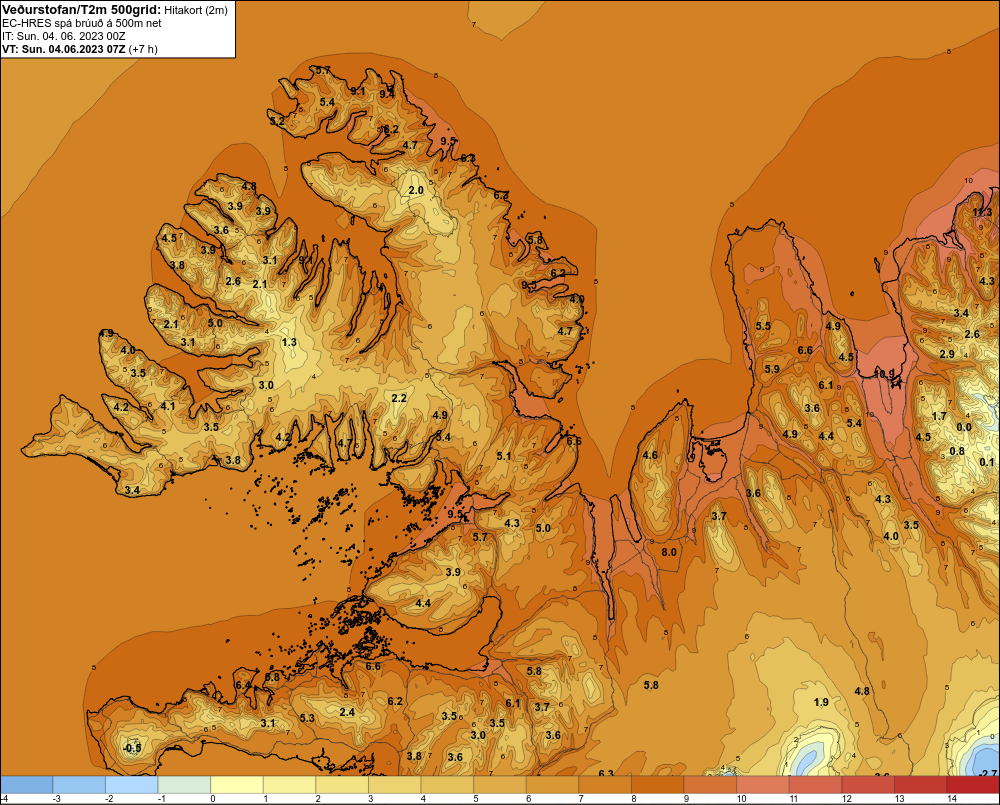1000x805 pixels.
Task: Click the '1.9' temperature value in southeast highlands
Action: coord(821,702)
